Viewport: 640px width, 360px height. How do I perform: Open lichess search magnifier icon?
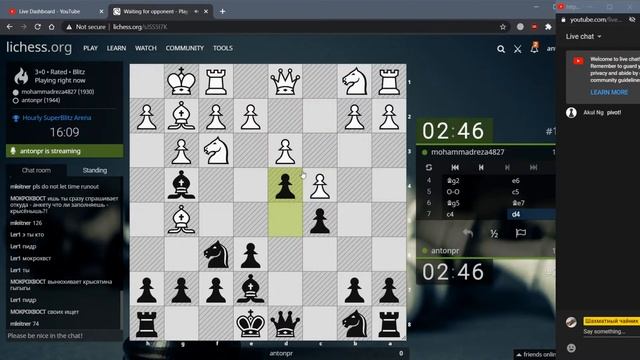pyautogui.click(x=501, y=49)
